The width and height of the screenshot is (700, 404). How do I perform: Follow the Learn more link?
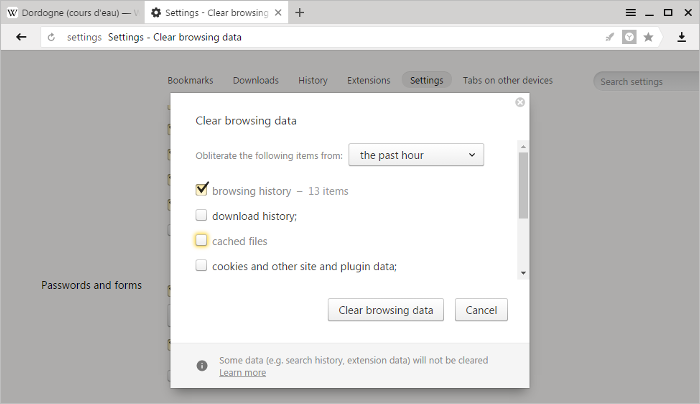point(242,373)
